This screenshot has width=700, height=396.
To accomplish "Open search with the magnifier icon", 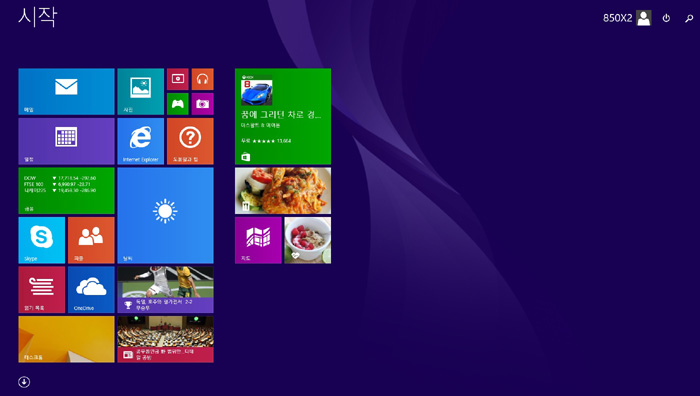I will [x=689, y=18].
